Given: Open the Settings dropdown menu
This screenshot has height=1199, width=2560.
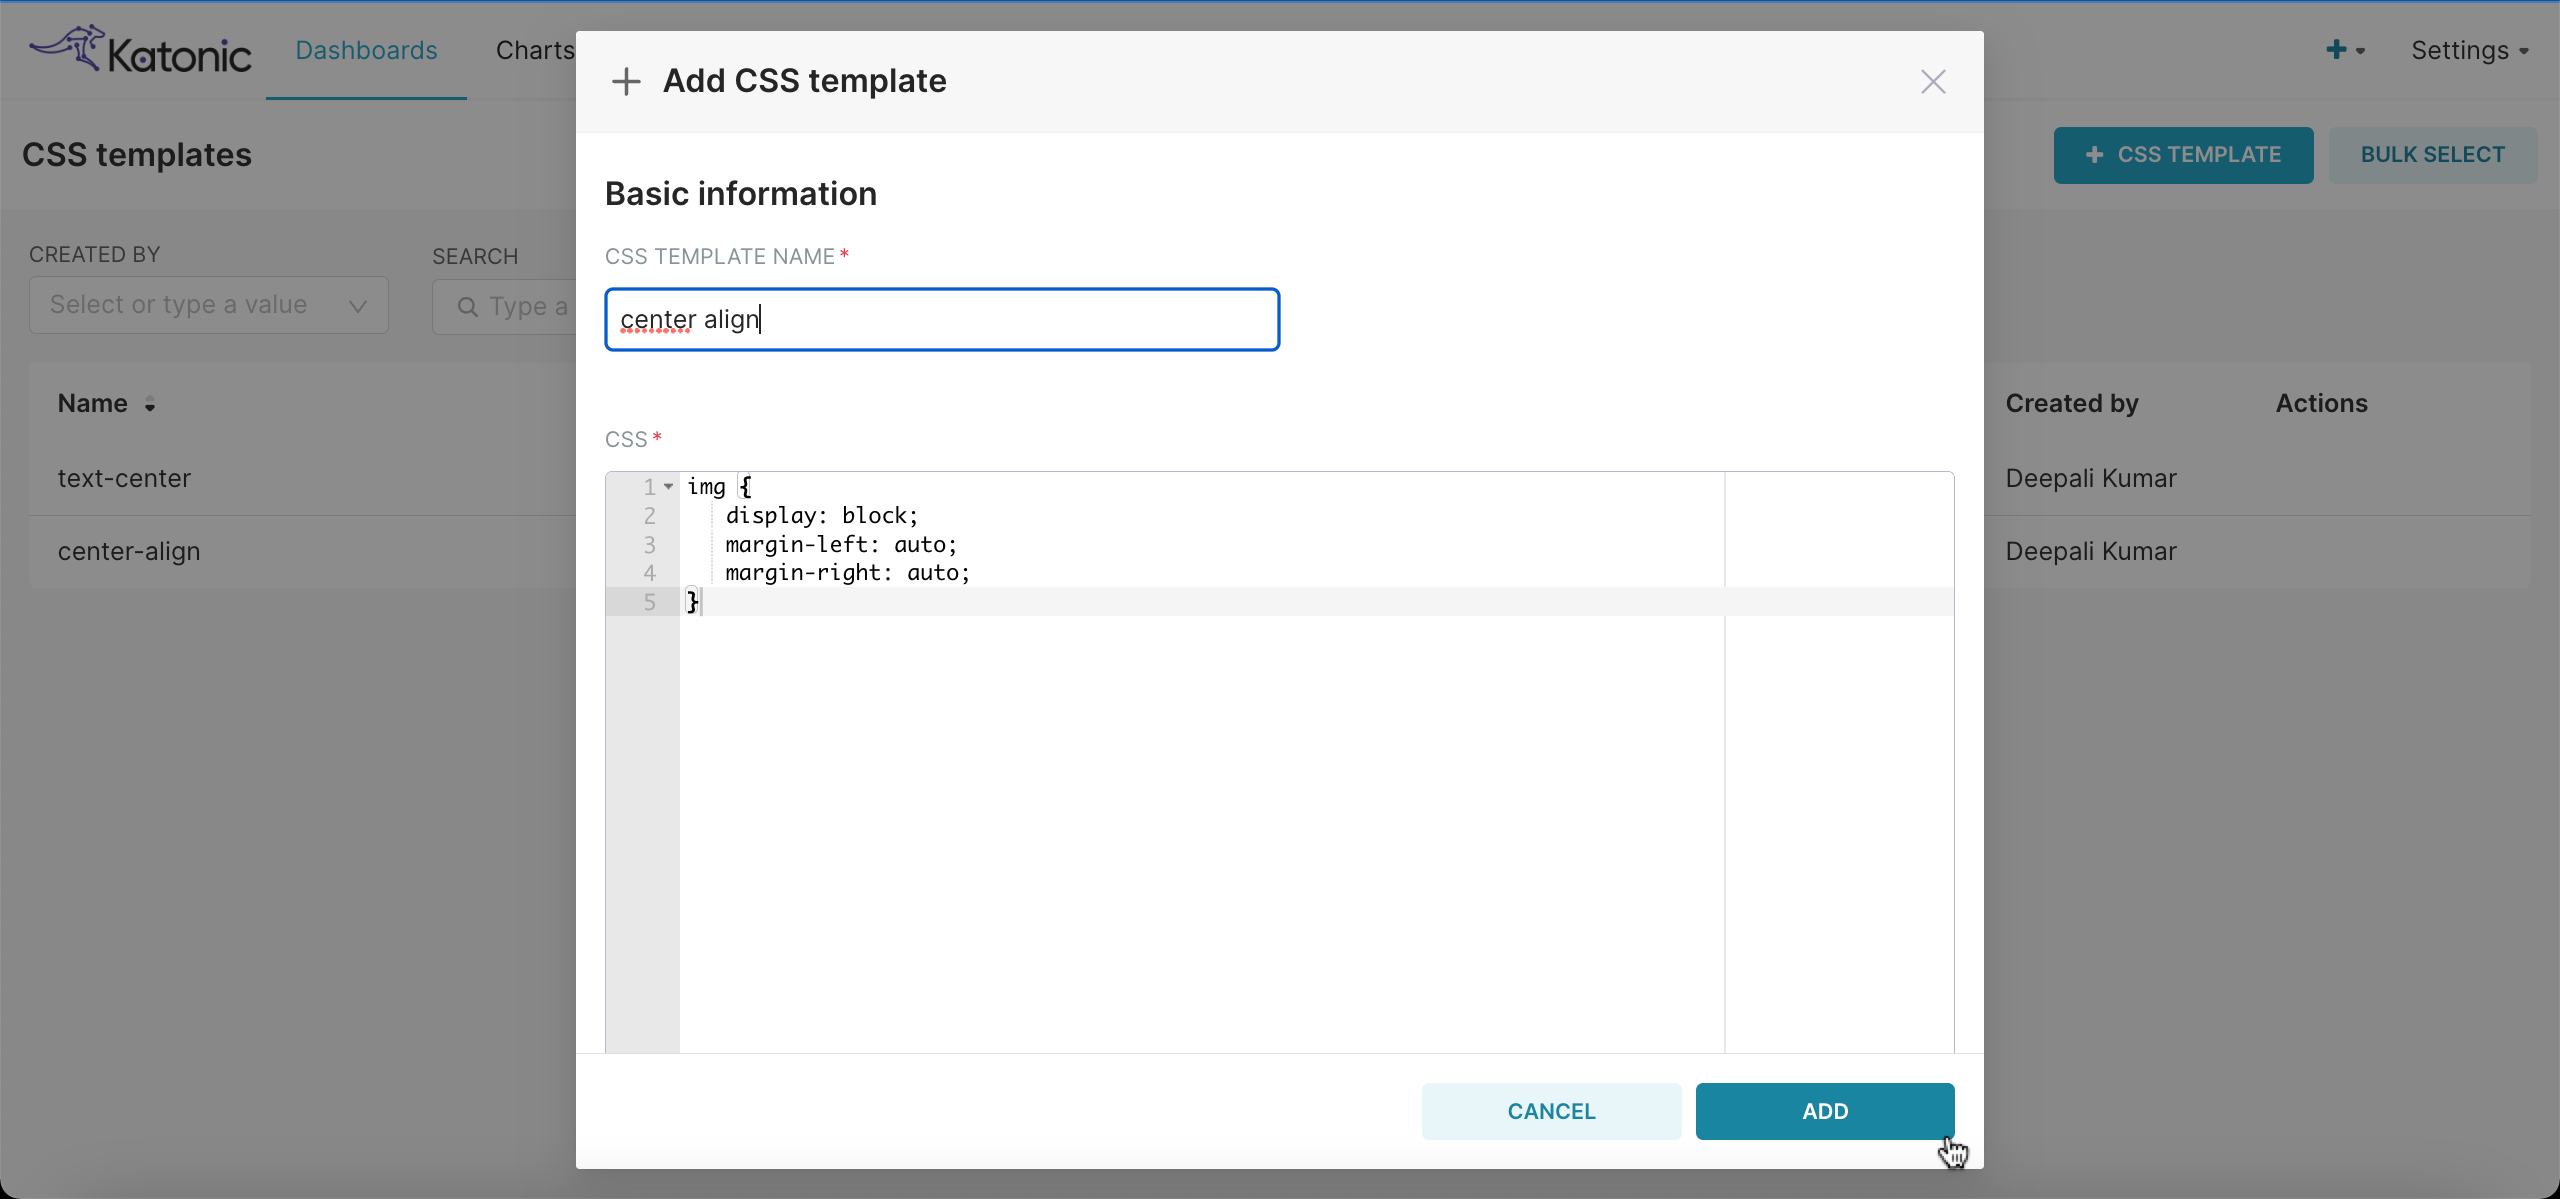Looking at the screenshot, I should pyautogui.click(x=2469, y=50).
